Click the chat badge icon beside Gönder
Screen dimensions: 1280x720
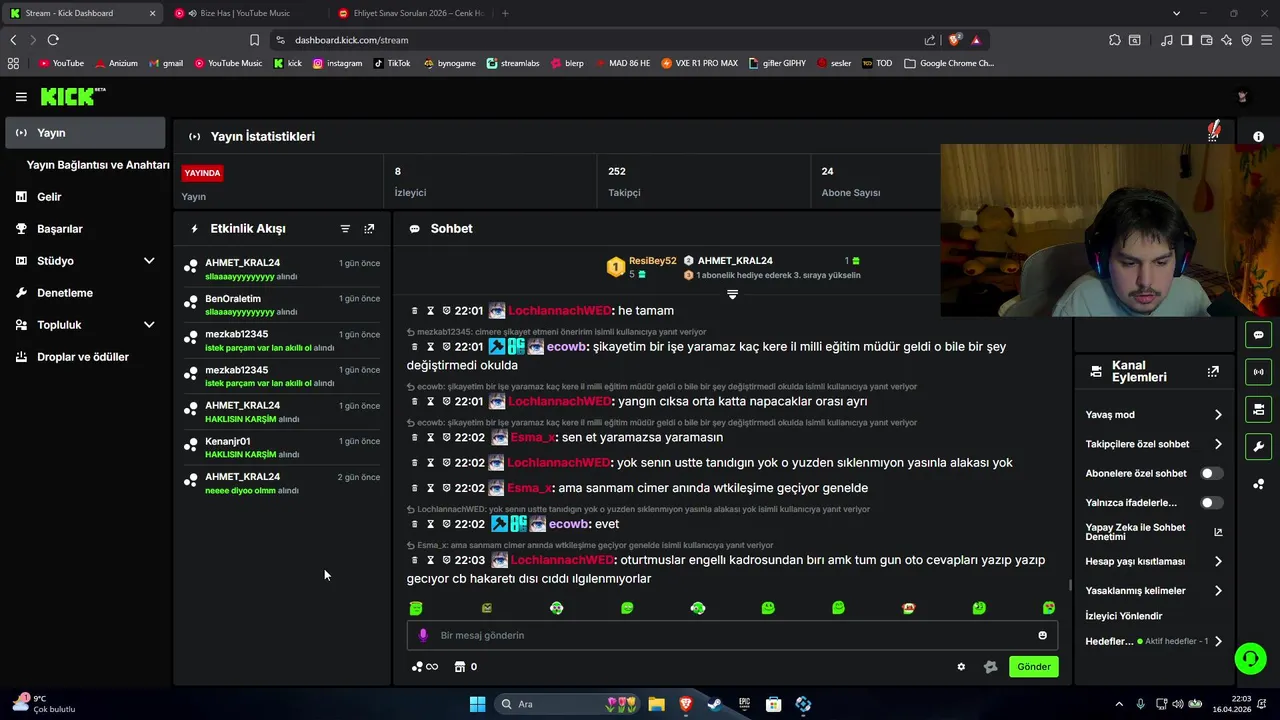(991, 667)
